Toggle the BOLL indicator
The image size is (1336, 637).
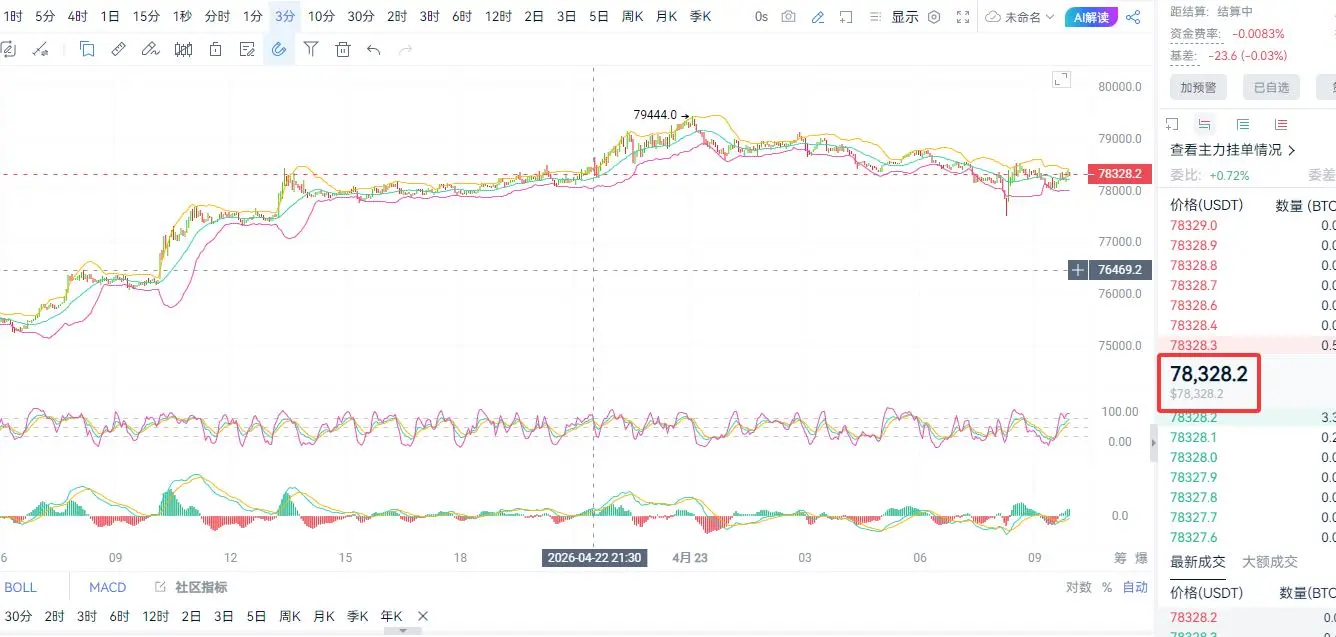[20, 587]
